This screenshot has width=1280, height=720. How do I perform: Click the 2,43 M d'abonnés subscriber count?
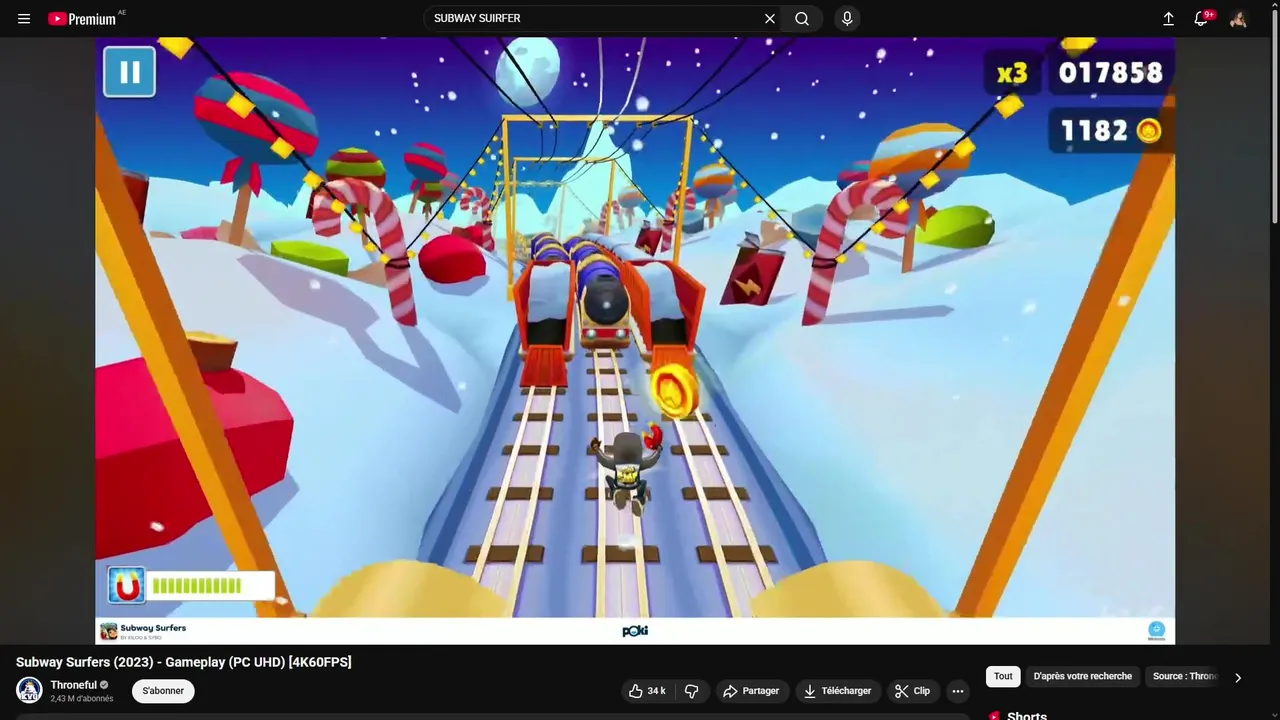[x=82, y=699]
